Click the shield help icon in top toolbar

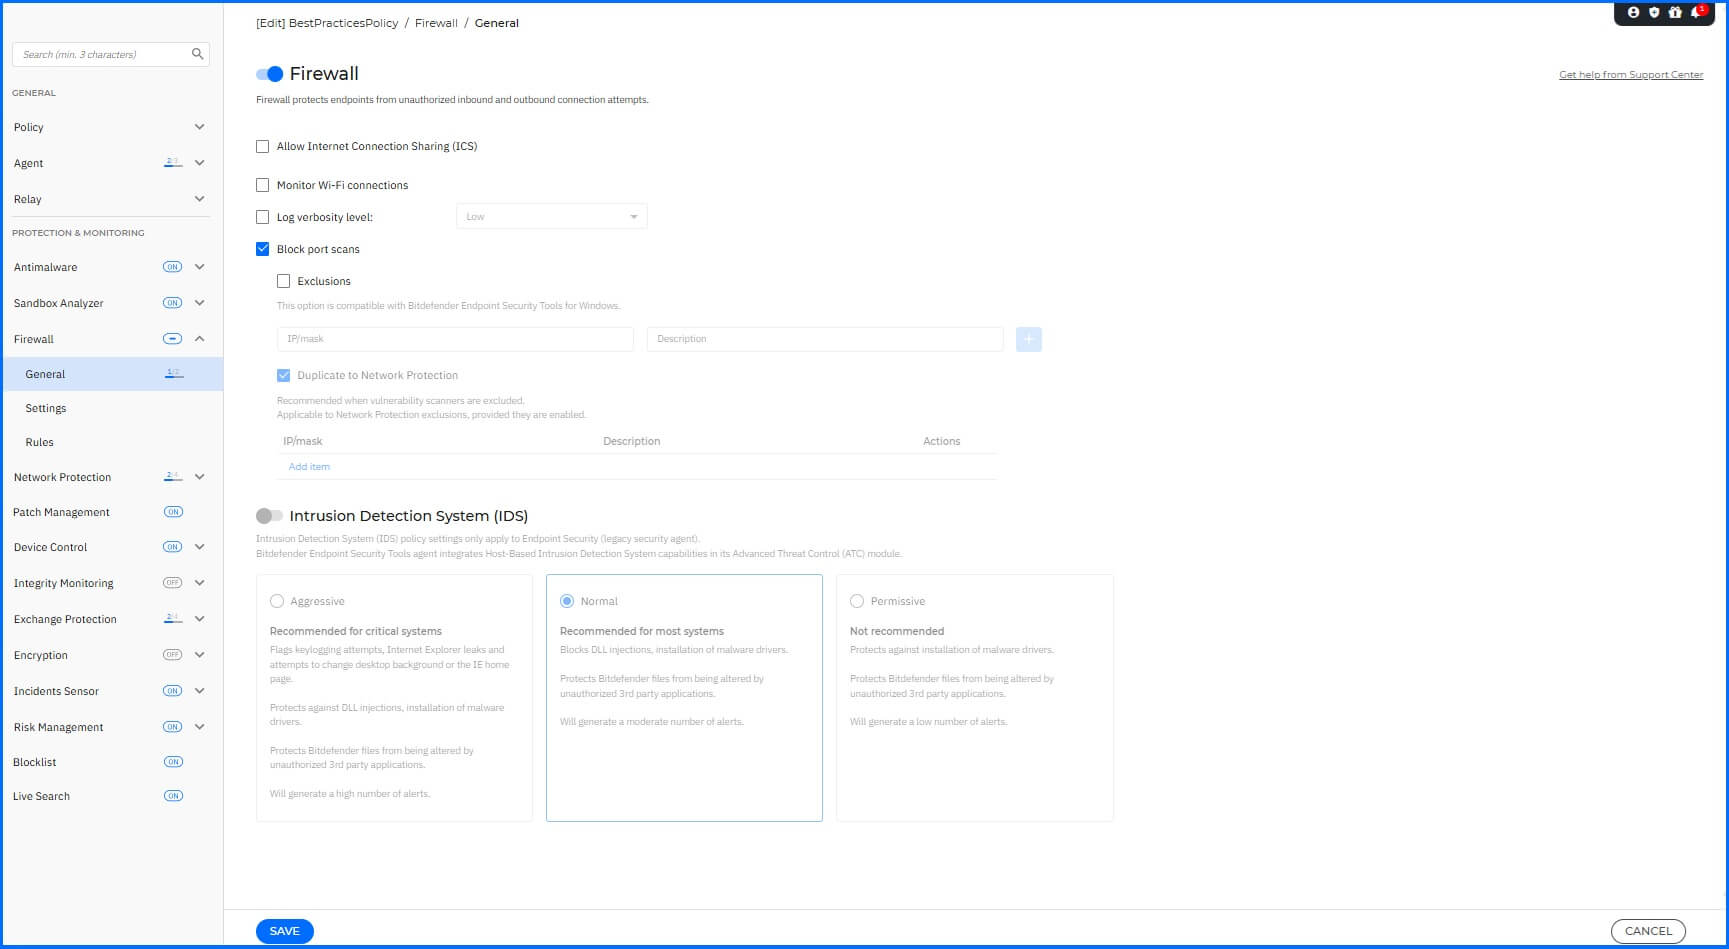pos(1654,12)
